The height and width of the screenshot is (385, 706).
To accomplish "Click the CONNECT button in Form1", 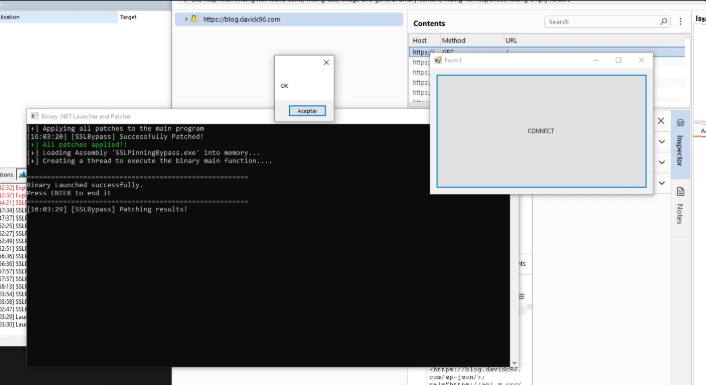I will coord(541,131).
